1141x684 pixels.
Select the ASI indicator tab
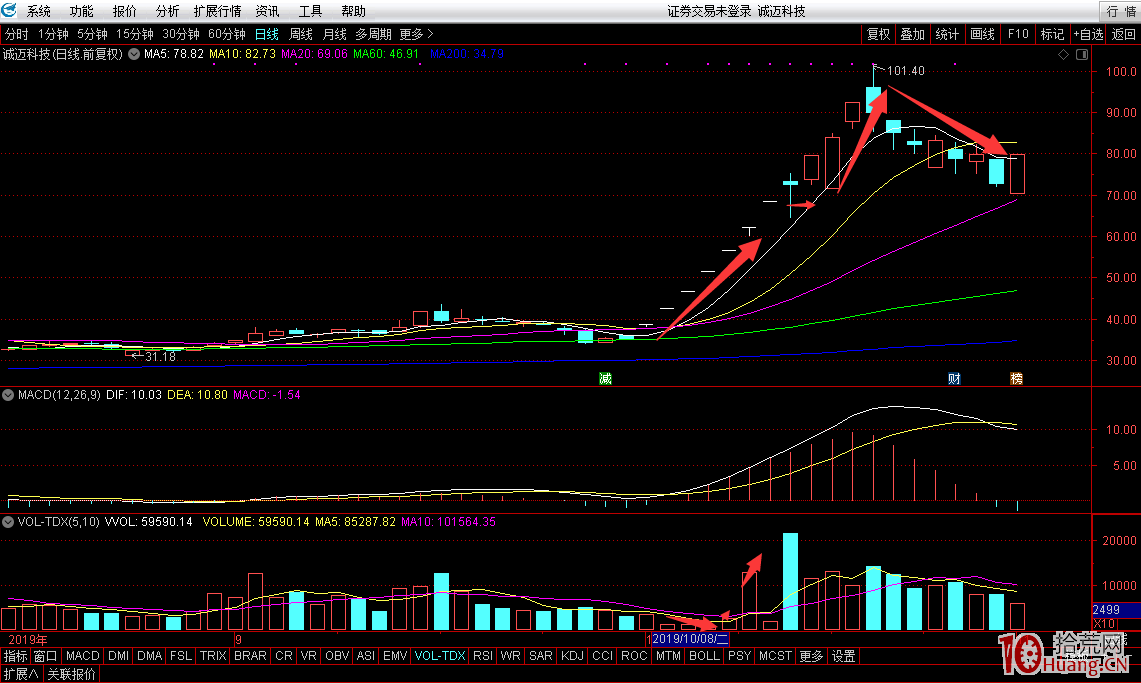point(365,656)
